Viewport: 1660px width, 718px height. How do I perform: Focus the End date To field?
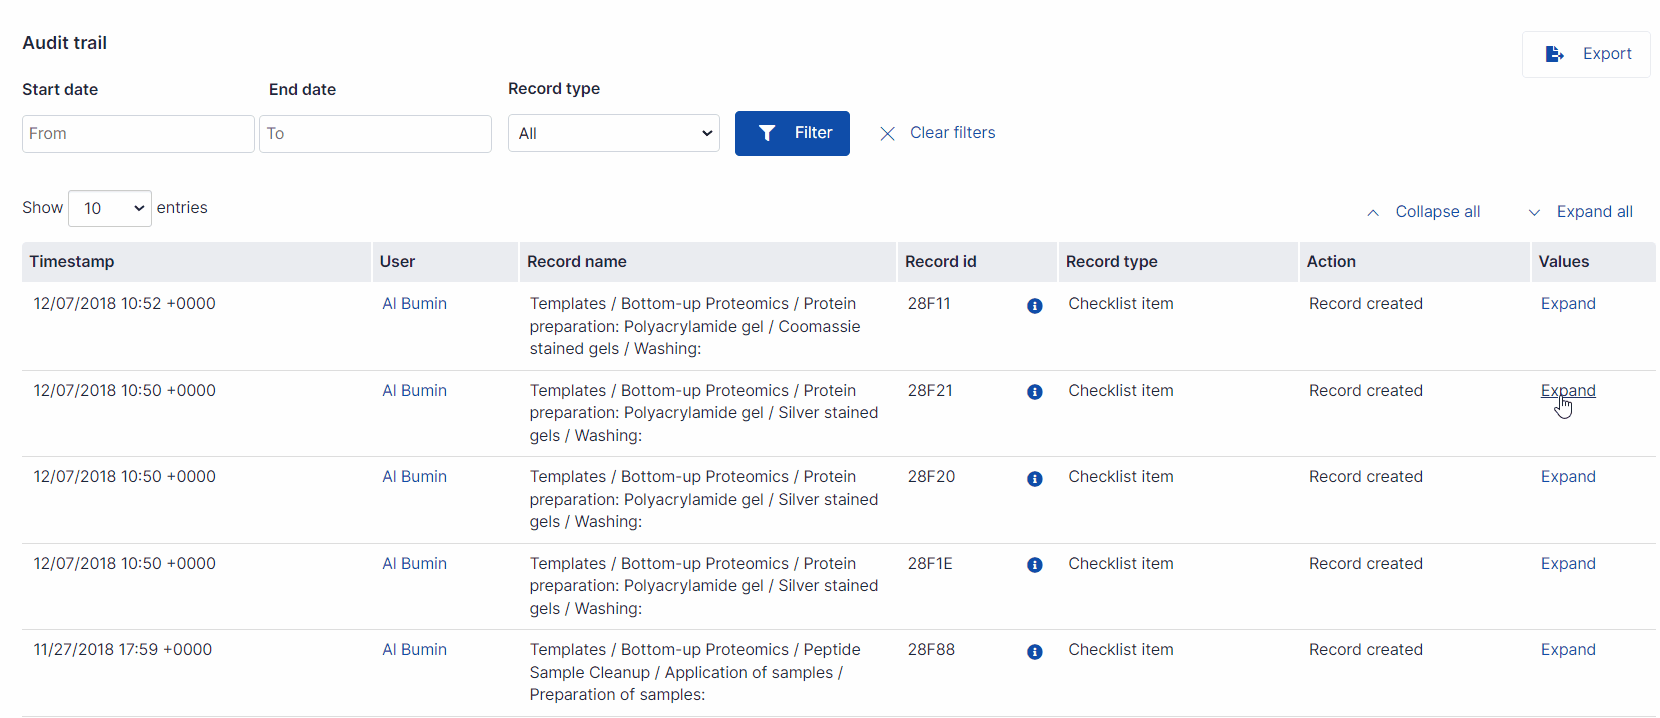375,134
